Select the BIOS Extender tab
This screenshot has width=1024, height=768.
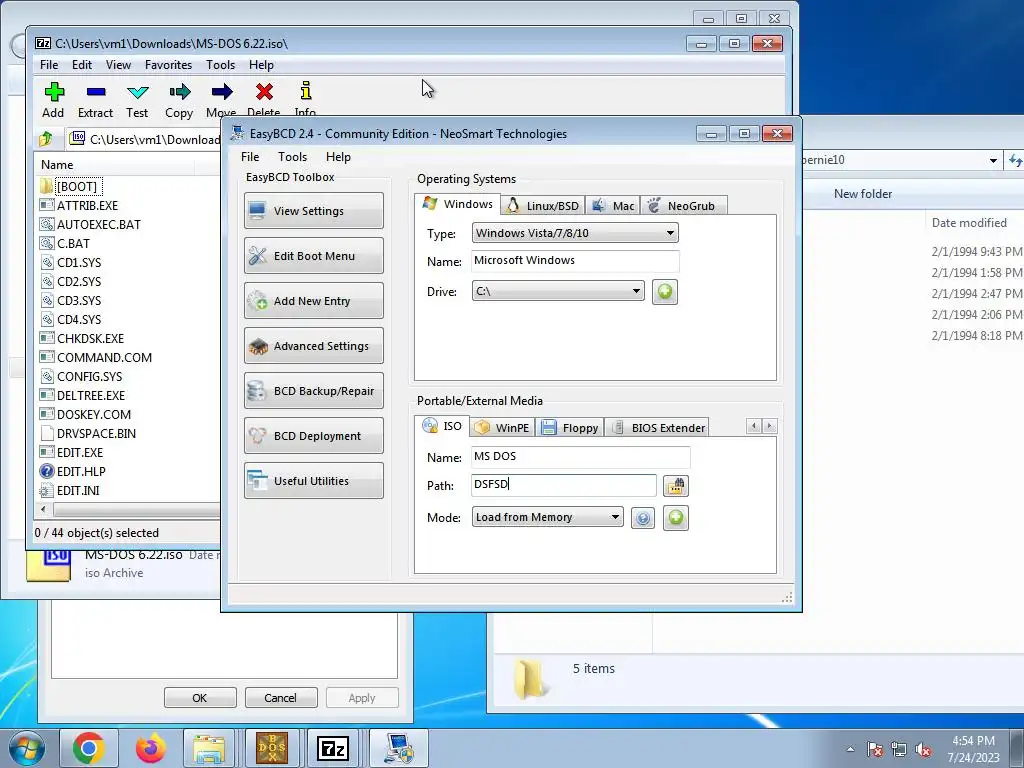(x=657, y=428)
